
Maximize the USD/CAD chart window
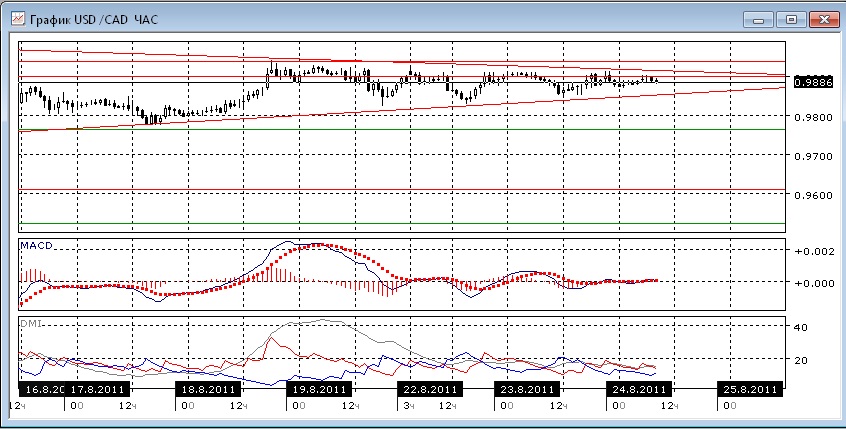click(792, 20)
